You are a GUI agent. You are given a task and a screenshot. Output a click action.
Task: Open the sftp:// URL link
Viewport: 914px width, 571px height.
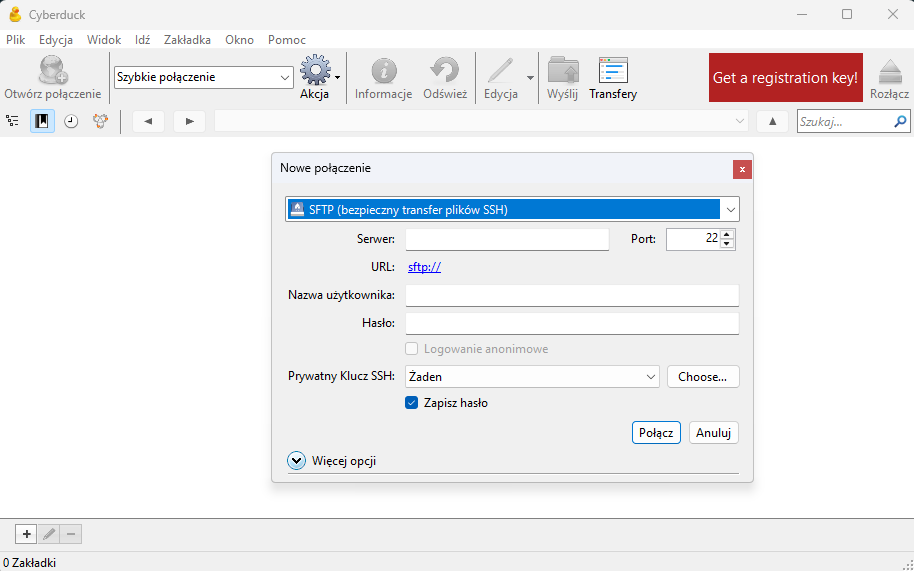424,267
